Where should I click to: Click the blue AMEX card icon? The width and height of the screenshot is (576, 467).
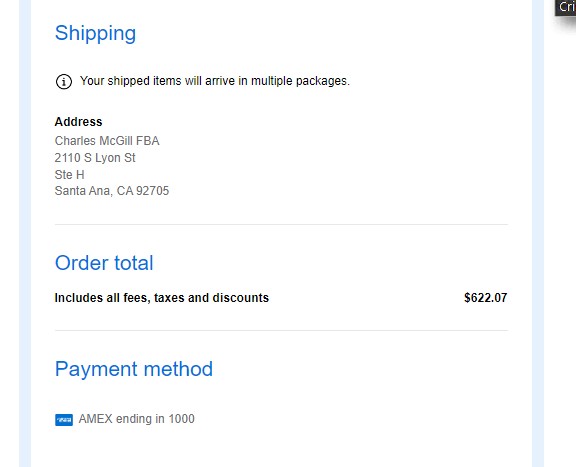point(64,420)
